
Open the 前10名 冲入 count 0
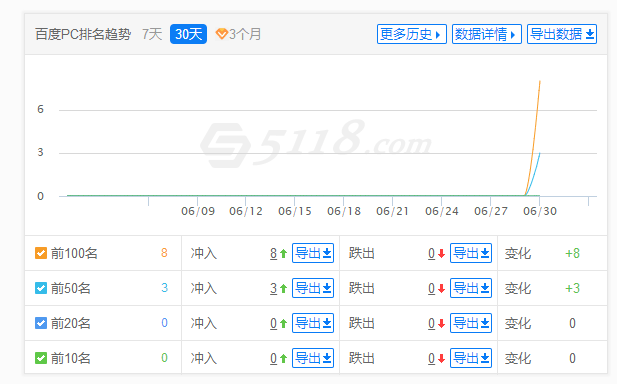273,359
